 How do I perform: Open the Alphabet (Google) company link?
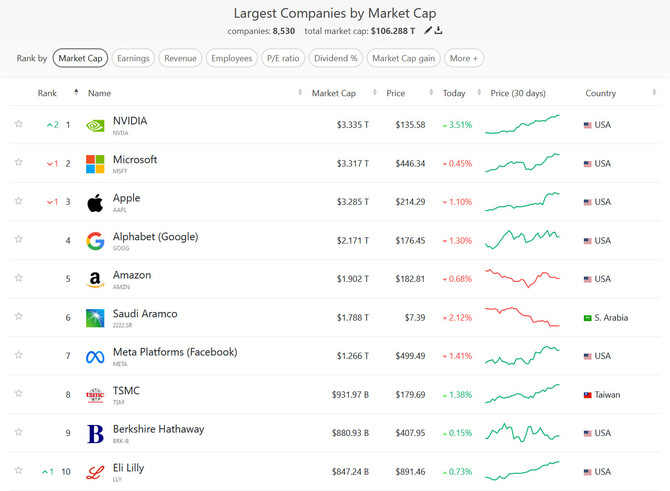(156, 237)
